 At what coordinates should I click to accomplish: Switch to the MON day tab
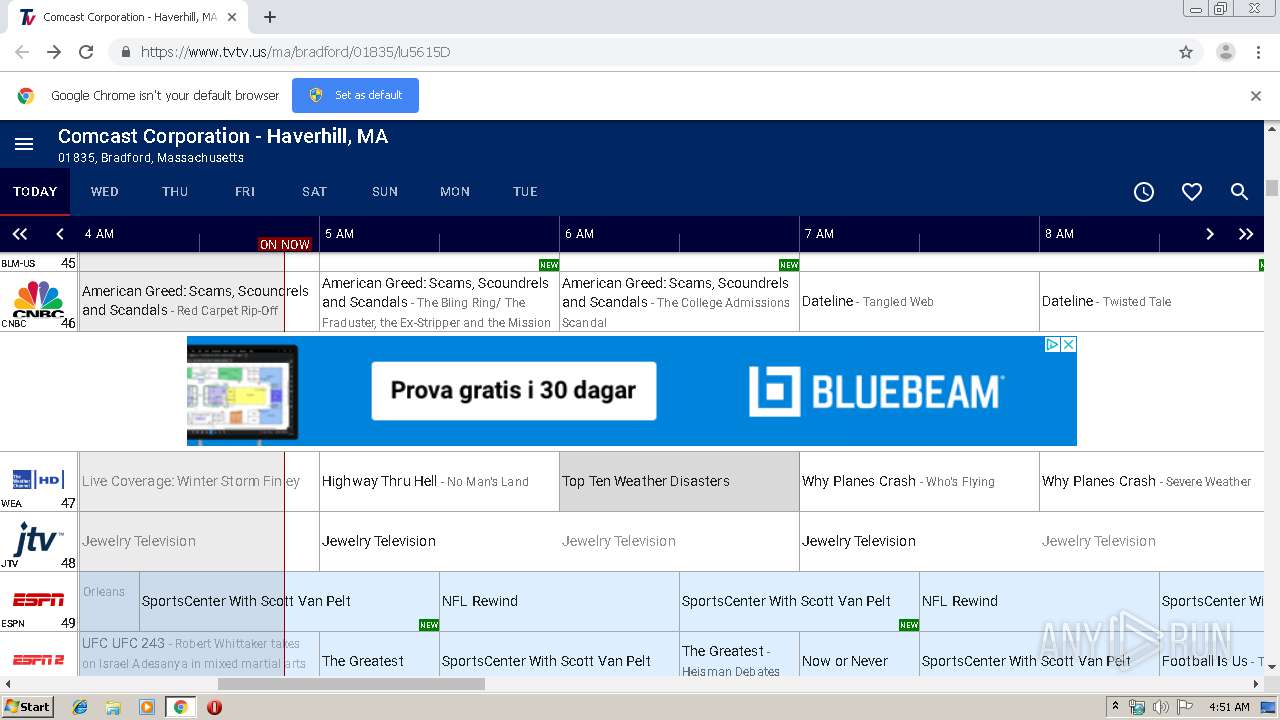pyautogui.click(x=455, y=192)
